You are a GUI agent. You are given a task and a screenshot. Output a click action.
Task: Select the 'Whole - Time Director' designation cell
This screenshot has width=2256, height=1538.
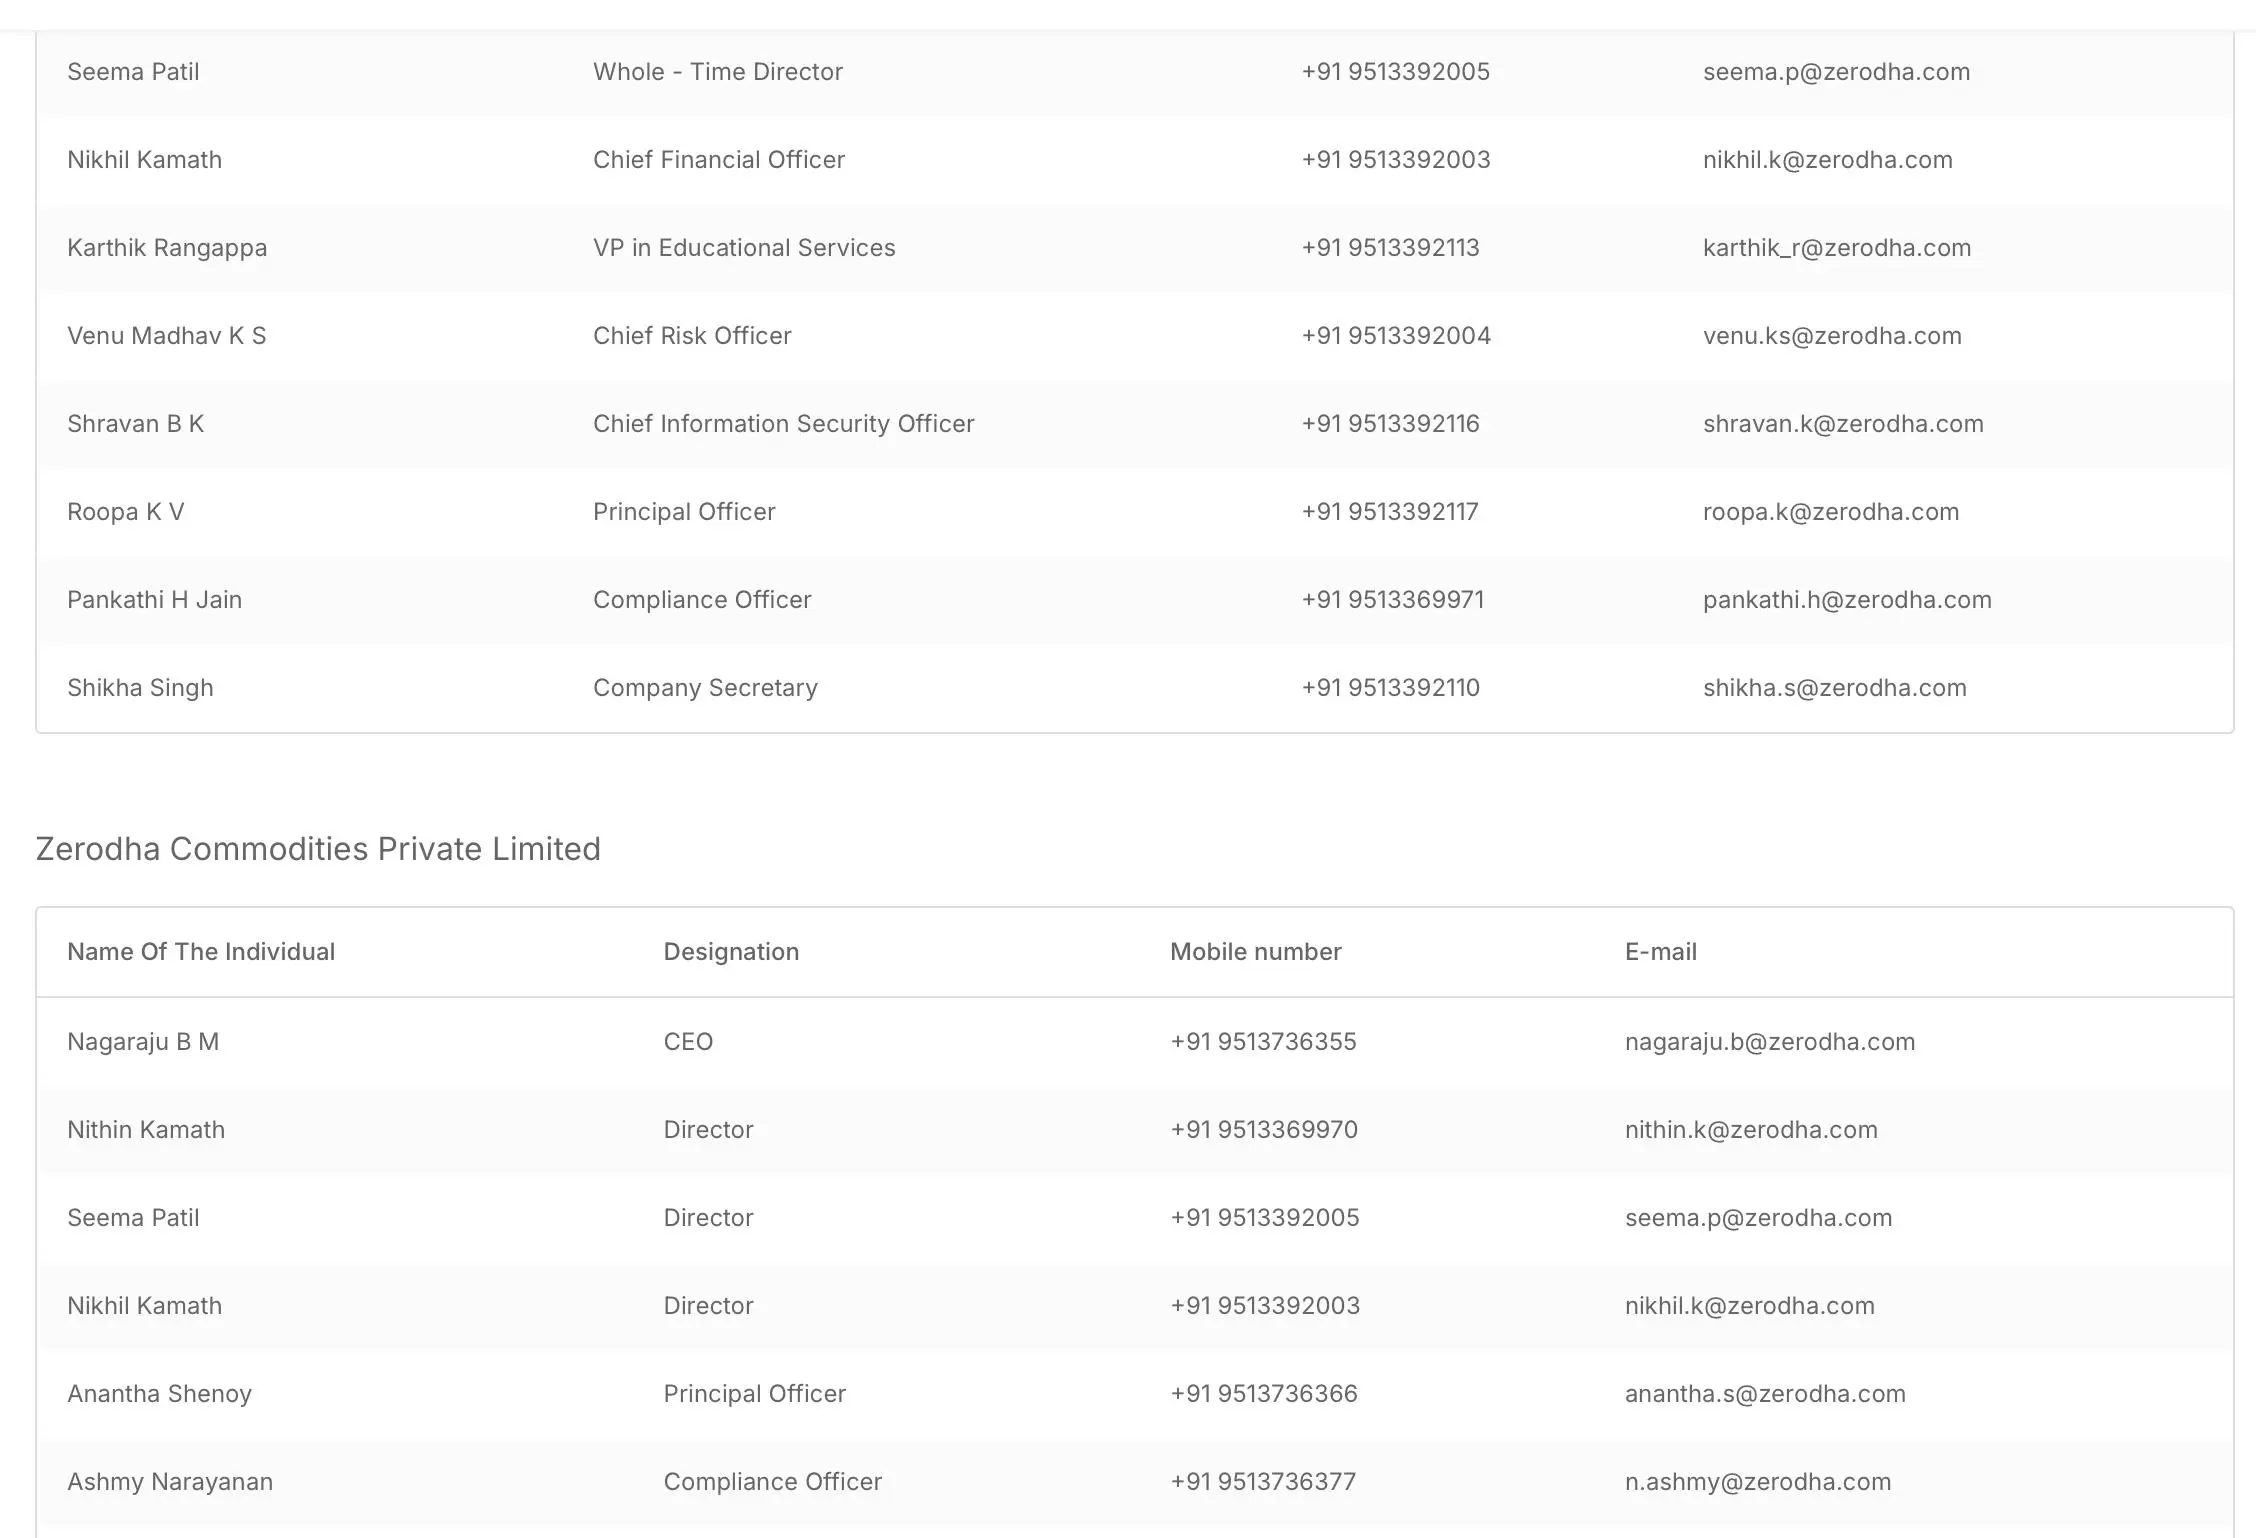pyautogui.click(x=718, y=72)
